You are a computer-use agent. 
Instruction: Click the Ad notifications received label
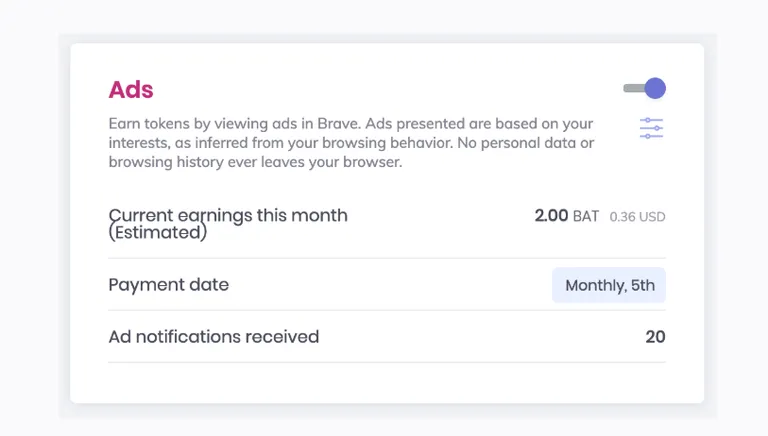[214, 337]
